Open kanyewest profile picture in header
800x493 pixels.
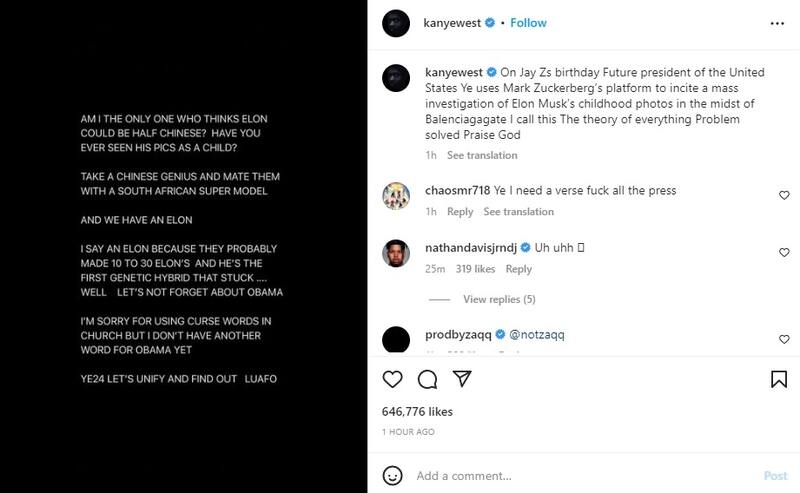(396, 22)
